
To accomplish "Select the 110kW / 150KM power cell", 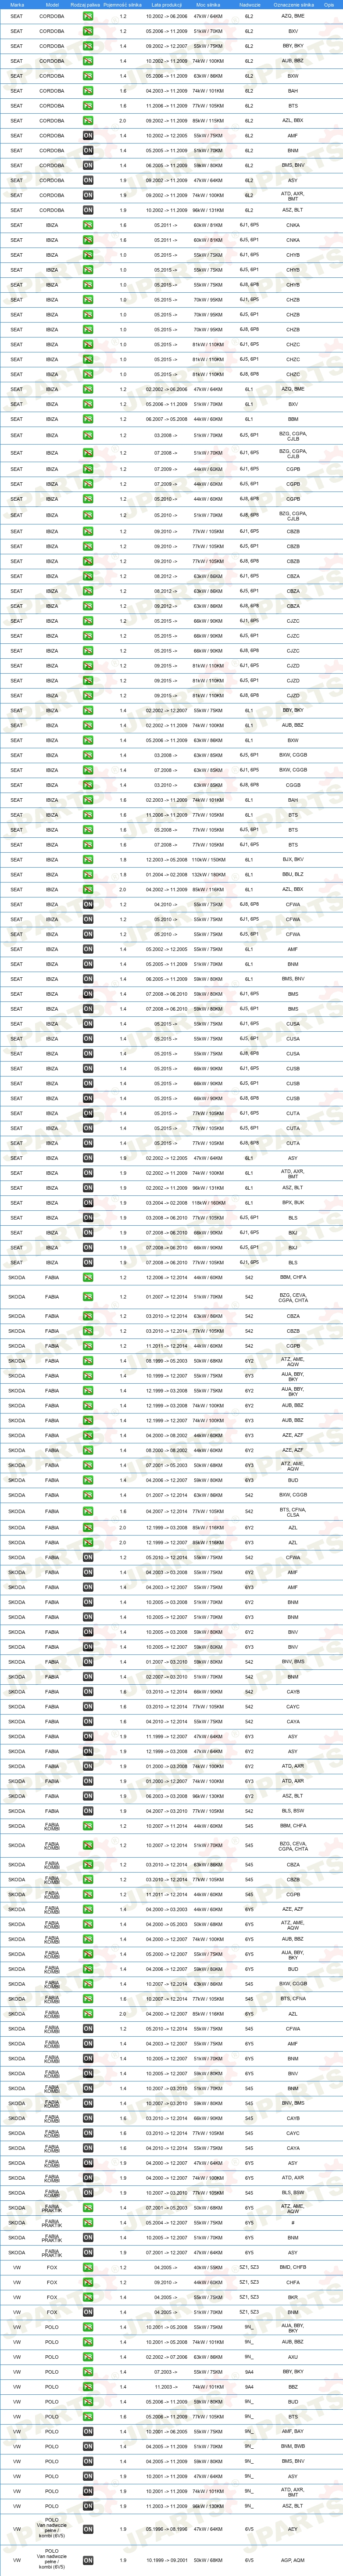I will [208, 860].
